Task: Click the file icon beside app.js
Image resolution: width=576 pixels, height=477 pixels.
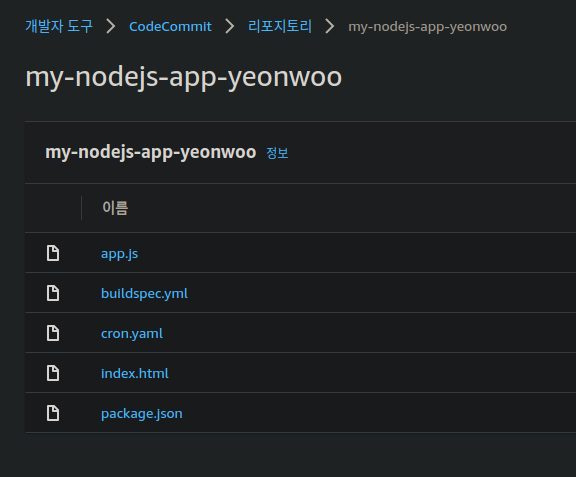Action: coord(53,253)
